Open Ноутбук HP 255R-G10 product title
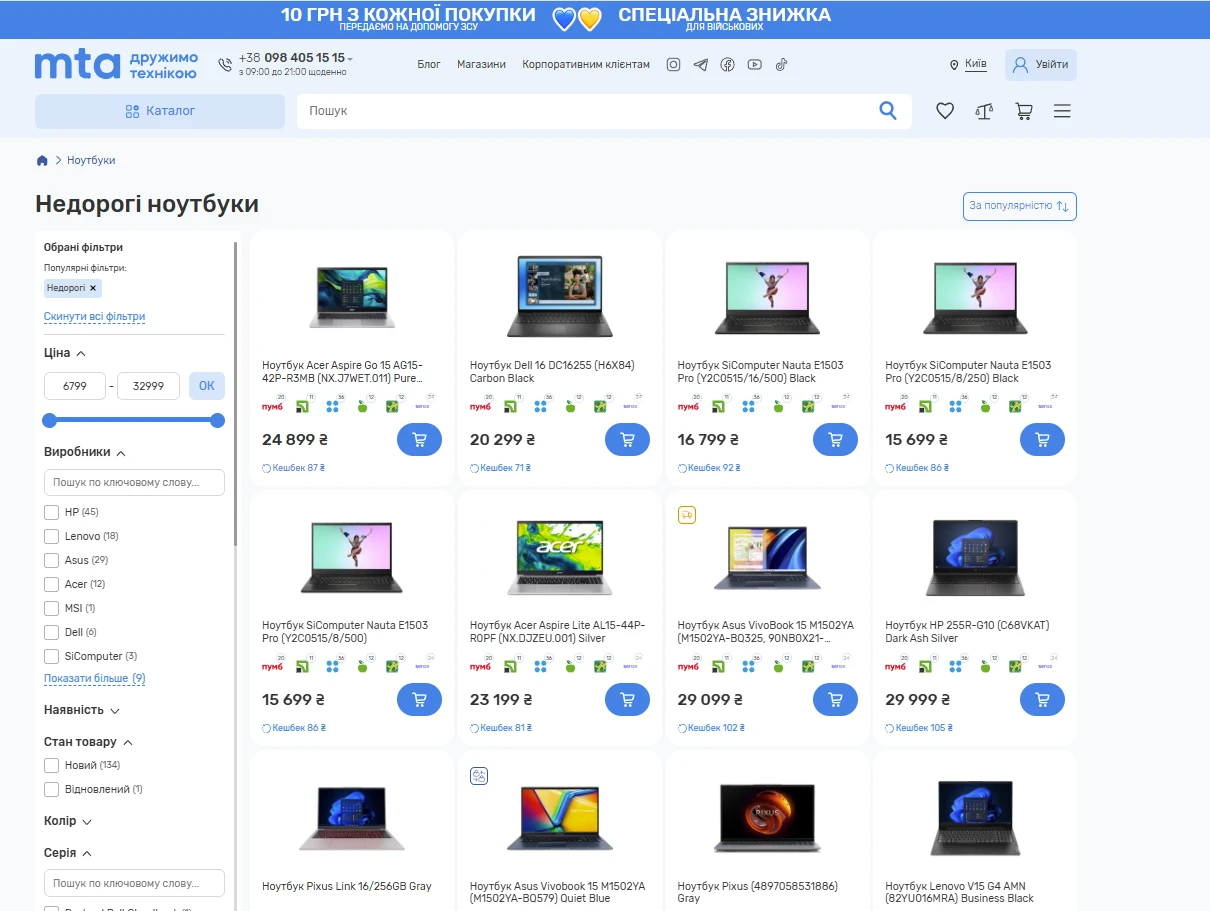 click(967, 632)
